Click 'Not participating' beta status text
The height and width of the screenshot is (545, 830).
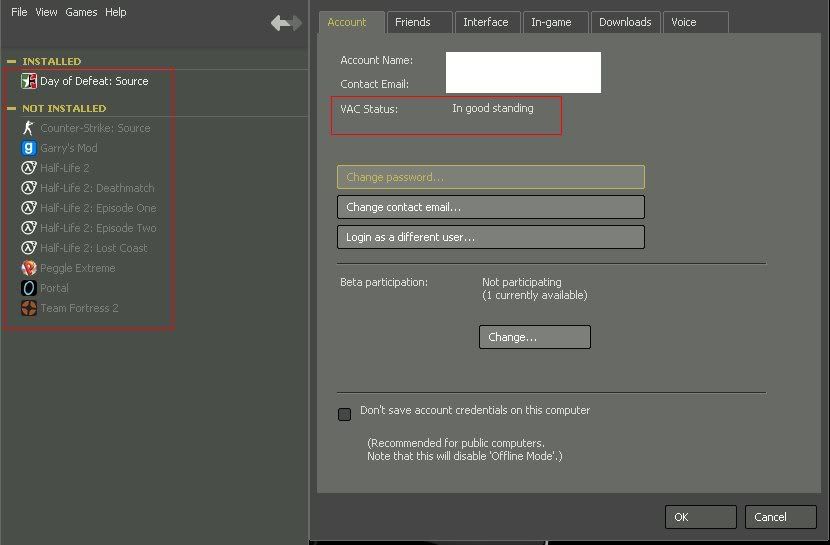click(x=521, y=282)
